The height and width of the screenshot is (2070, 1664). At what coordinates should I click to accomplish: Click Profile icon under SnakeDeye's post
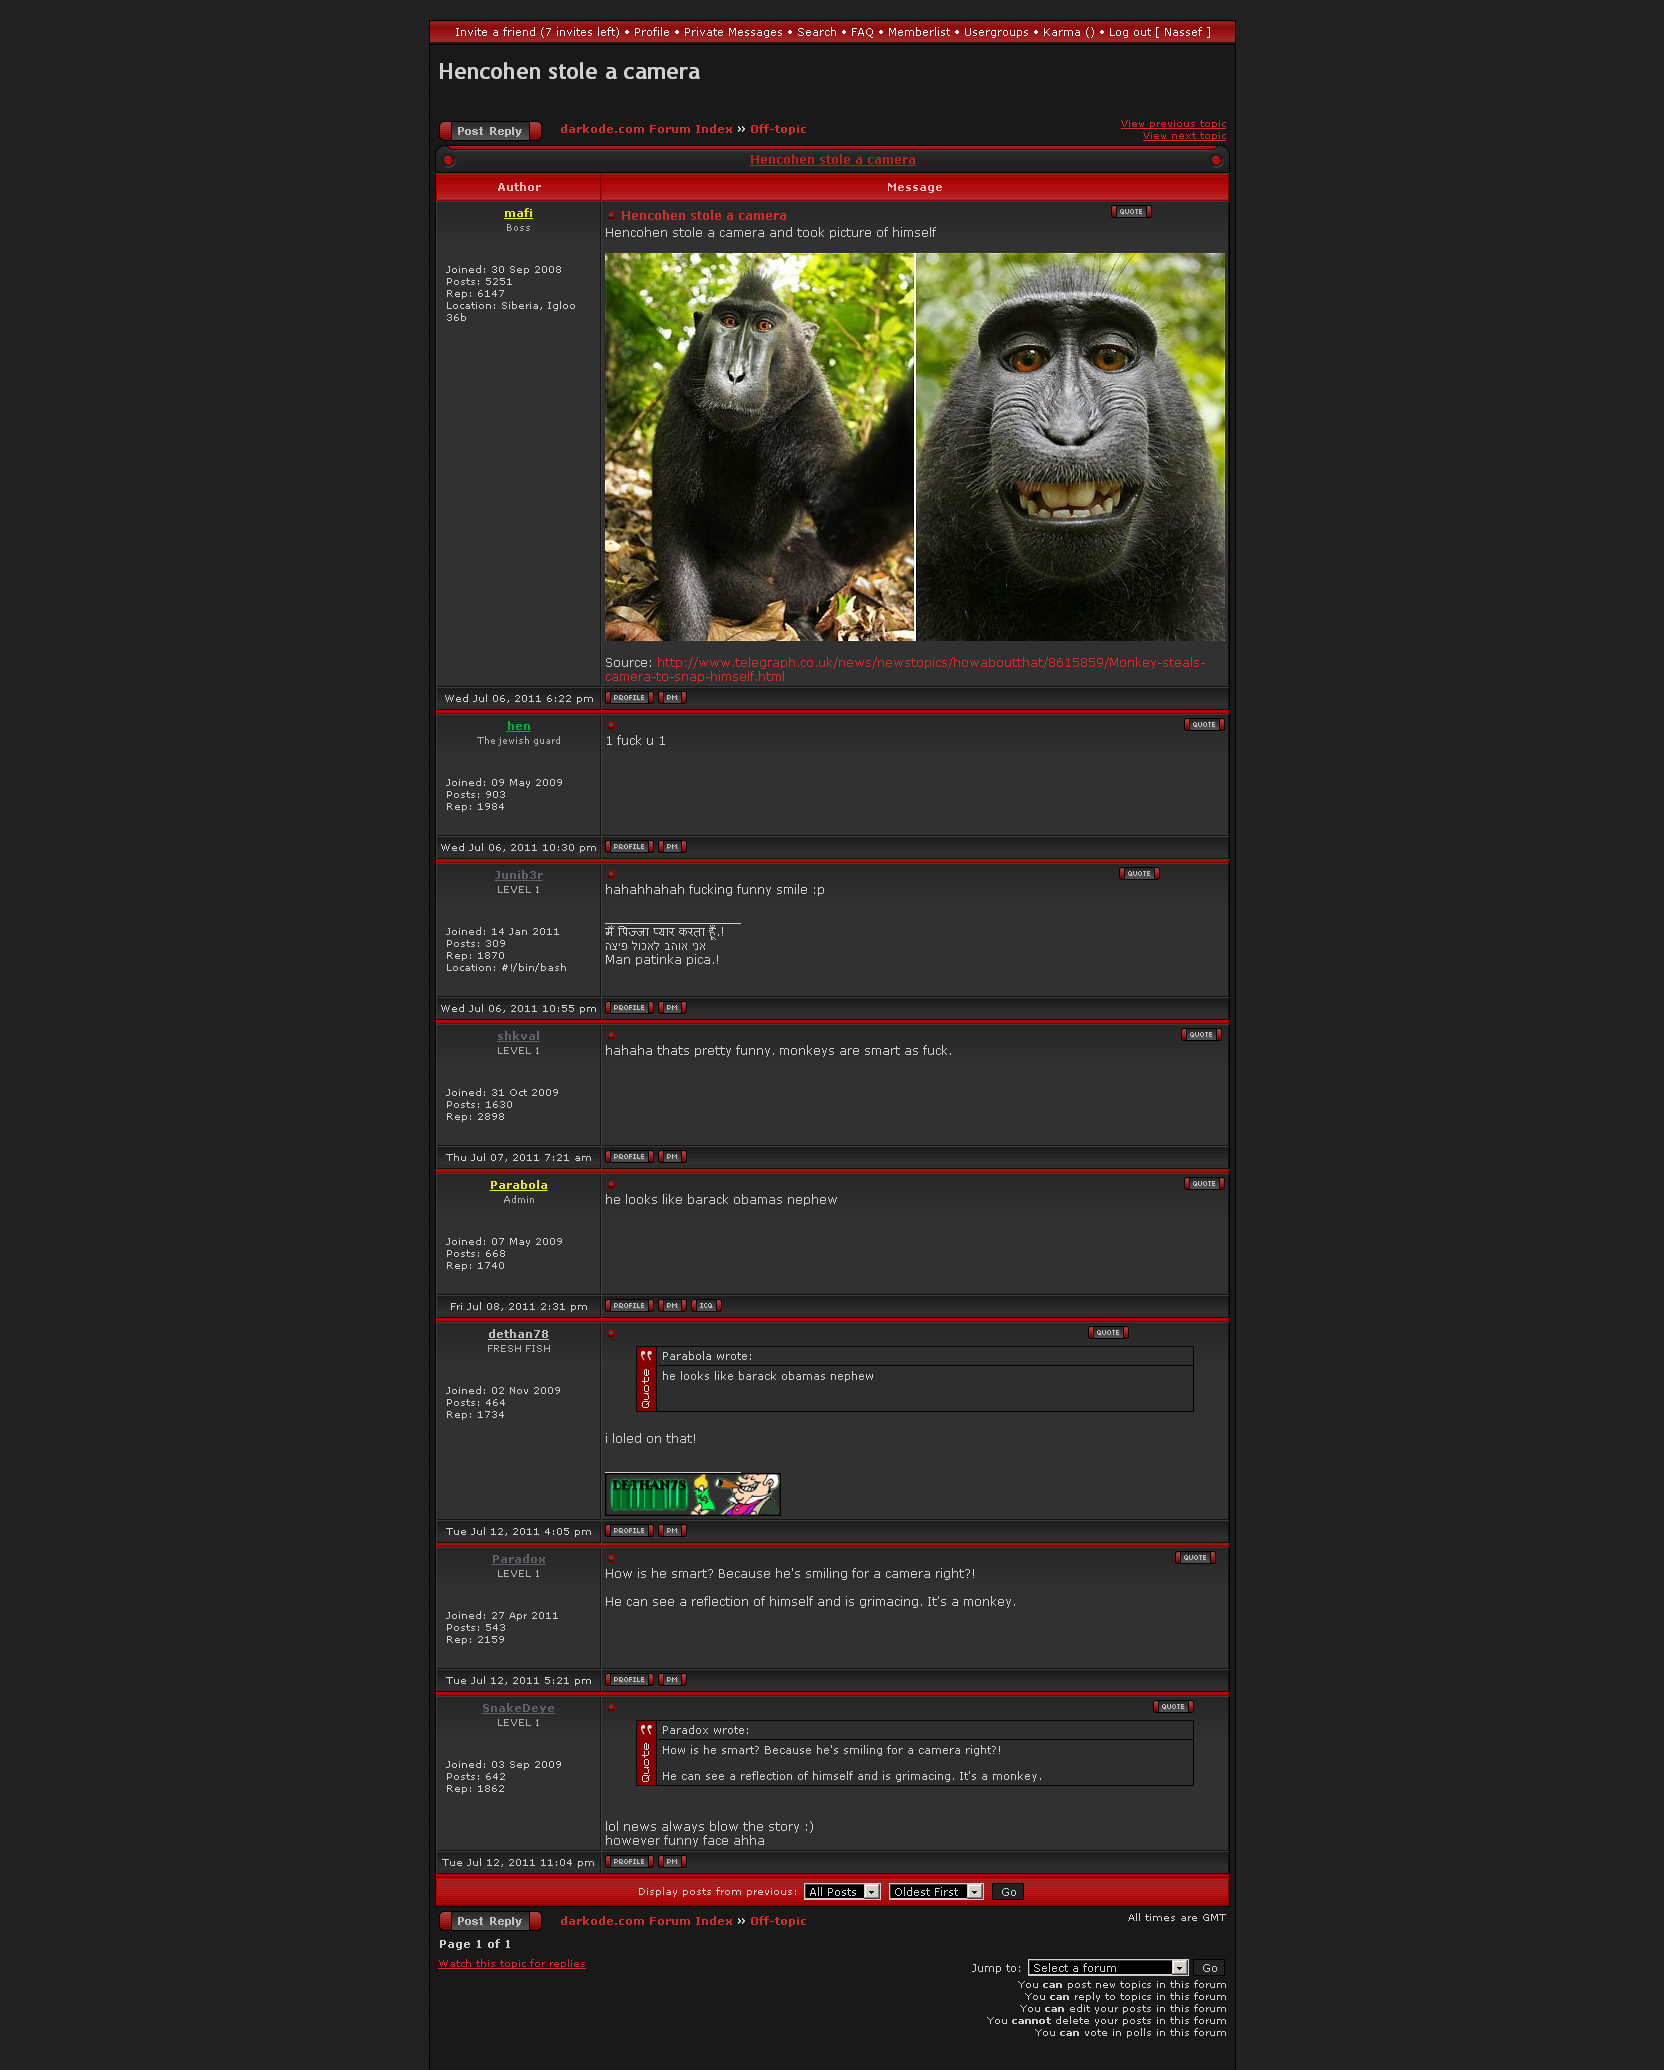click(629, 1862)
